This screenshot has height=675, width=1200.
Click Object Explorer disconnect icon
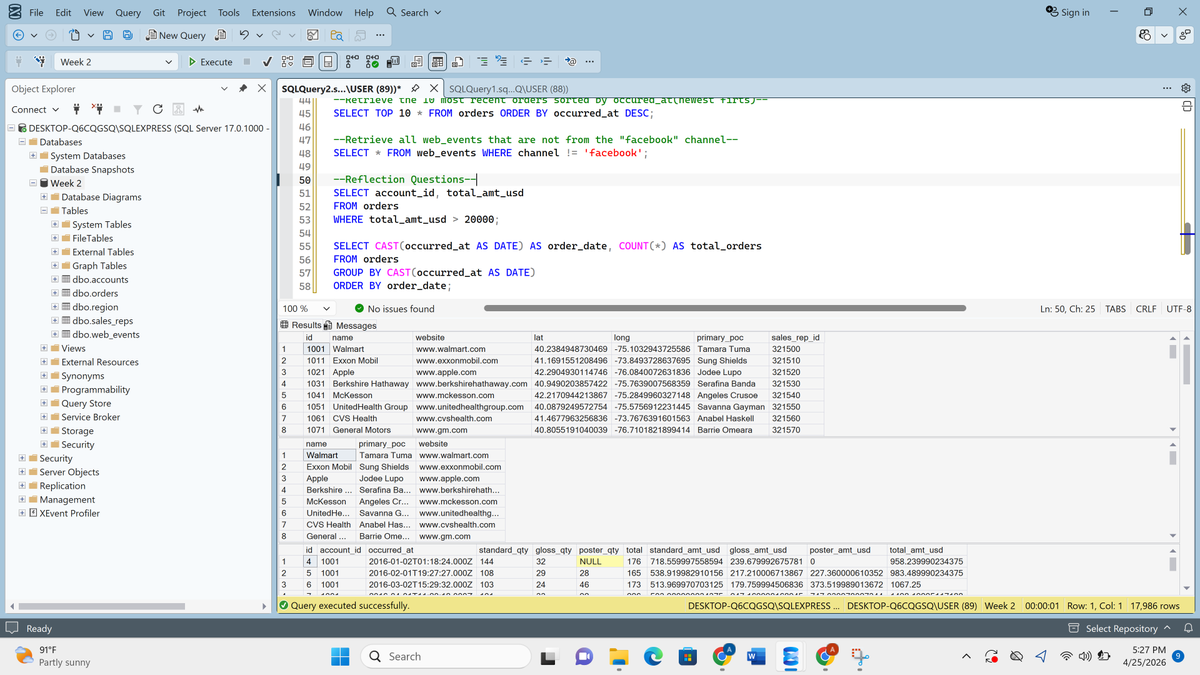96,109
